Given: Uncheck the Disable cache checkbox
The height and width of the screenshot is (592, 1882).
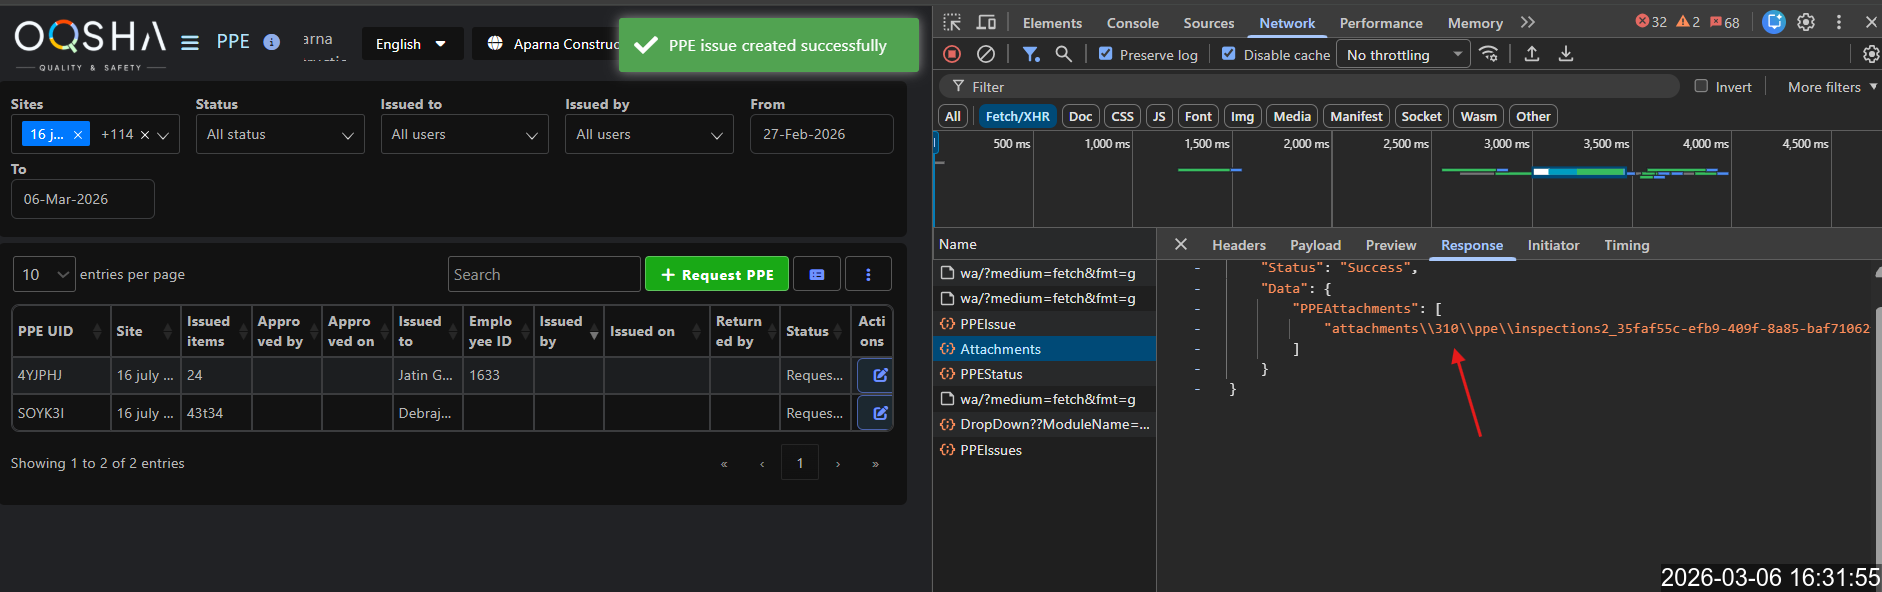Looking at the screenshot, I should click(1229, 54).
